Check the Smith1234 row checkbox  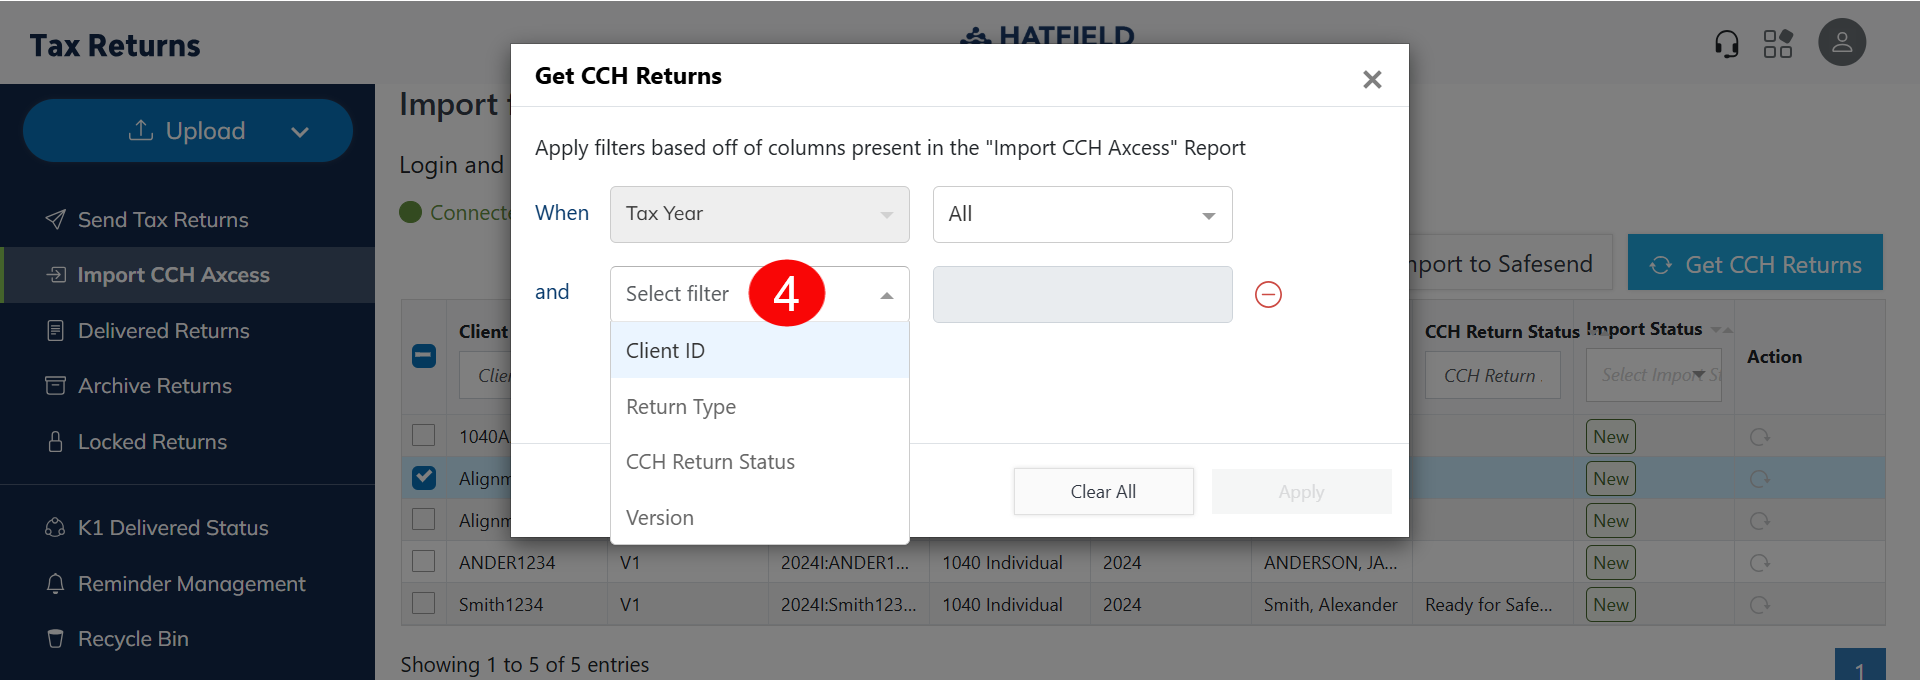click(424, 604)
